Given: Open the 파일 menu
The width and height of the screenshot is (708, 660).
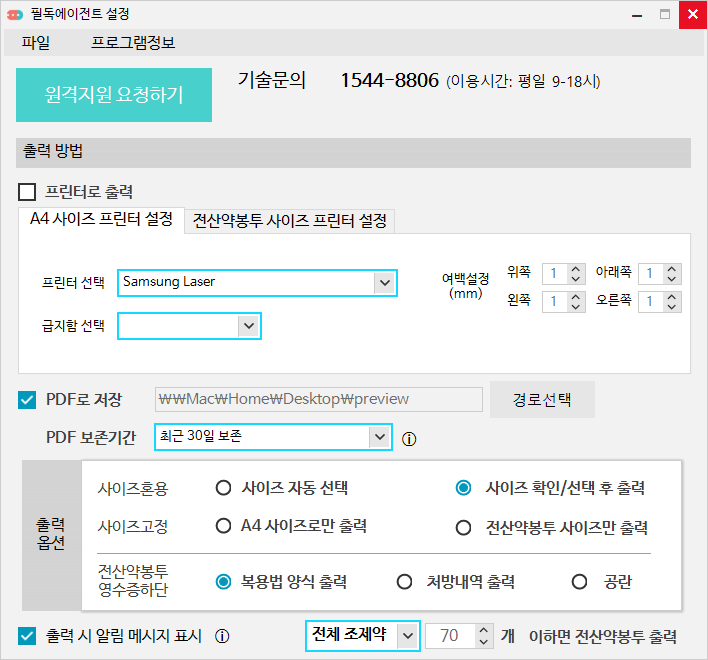Looking at the screenshot, I should 35,43.
